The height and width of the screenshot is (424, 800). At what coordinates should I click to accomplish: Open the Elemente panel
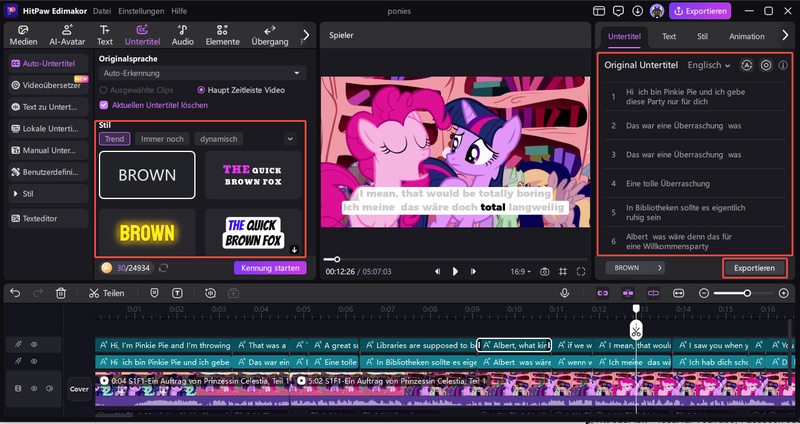tap(222, 35)
